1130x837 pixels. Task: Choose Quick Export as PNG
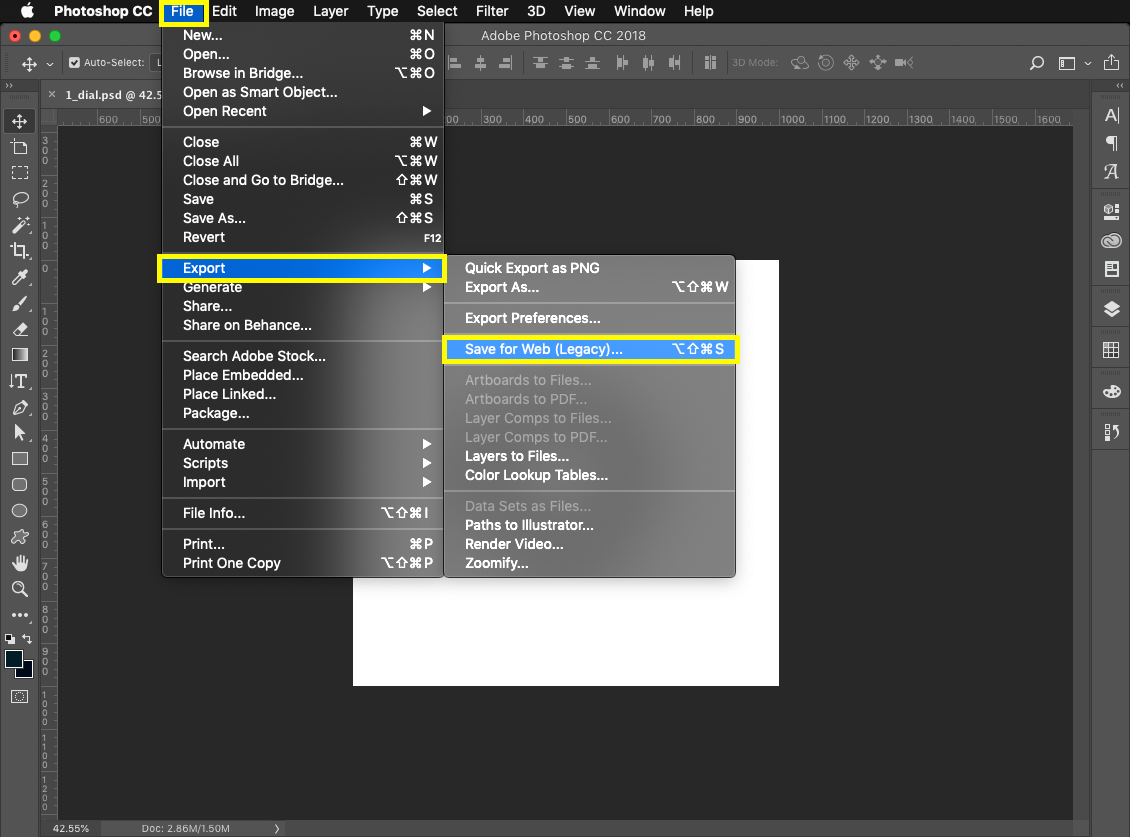click(x=590, y=268)
